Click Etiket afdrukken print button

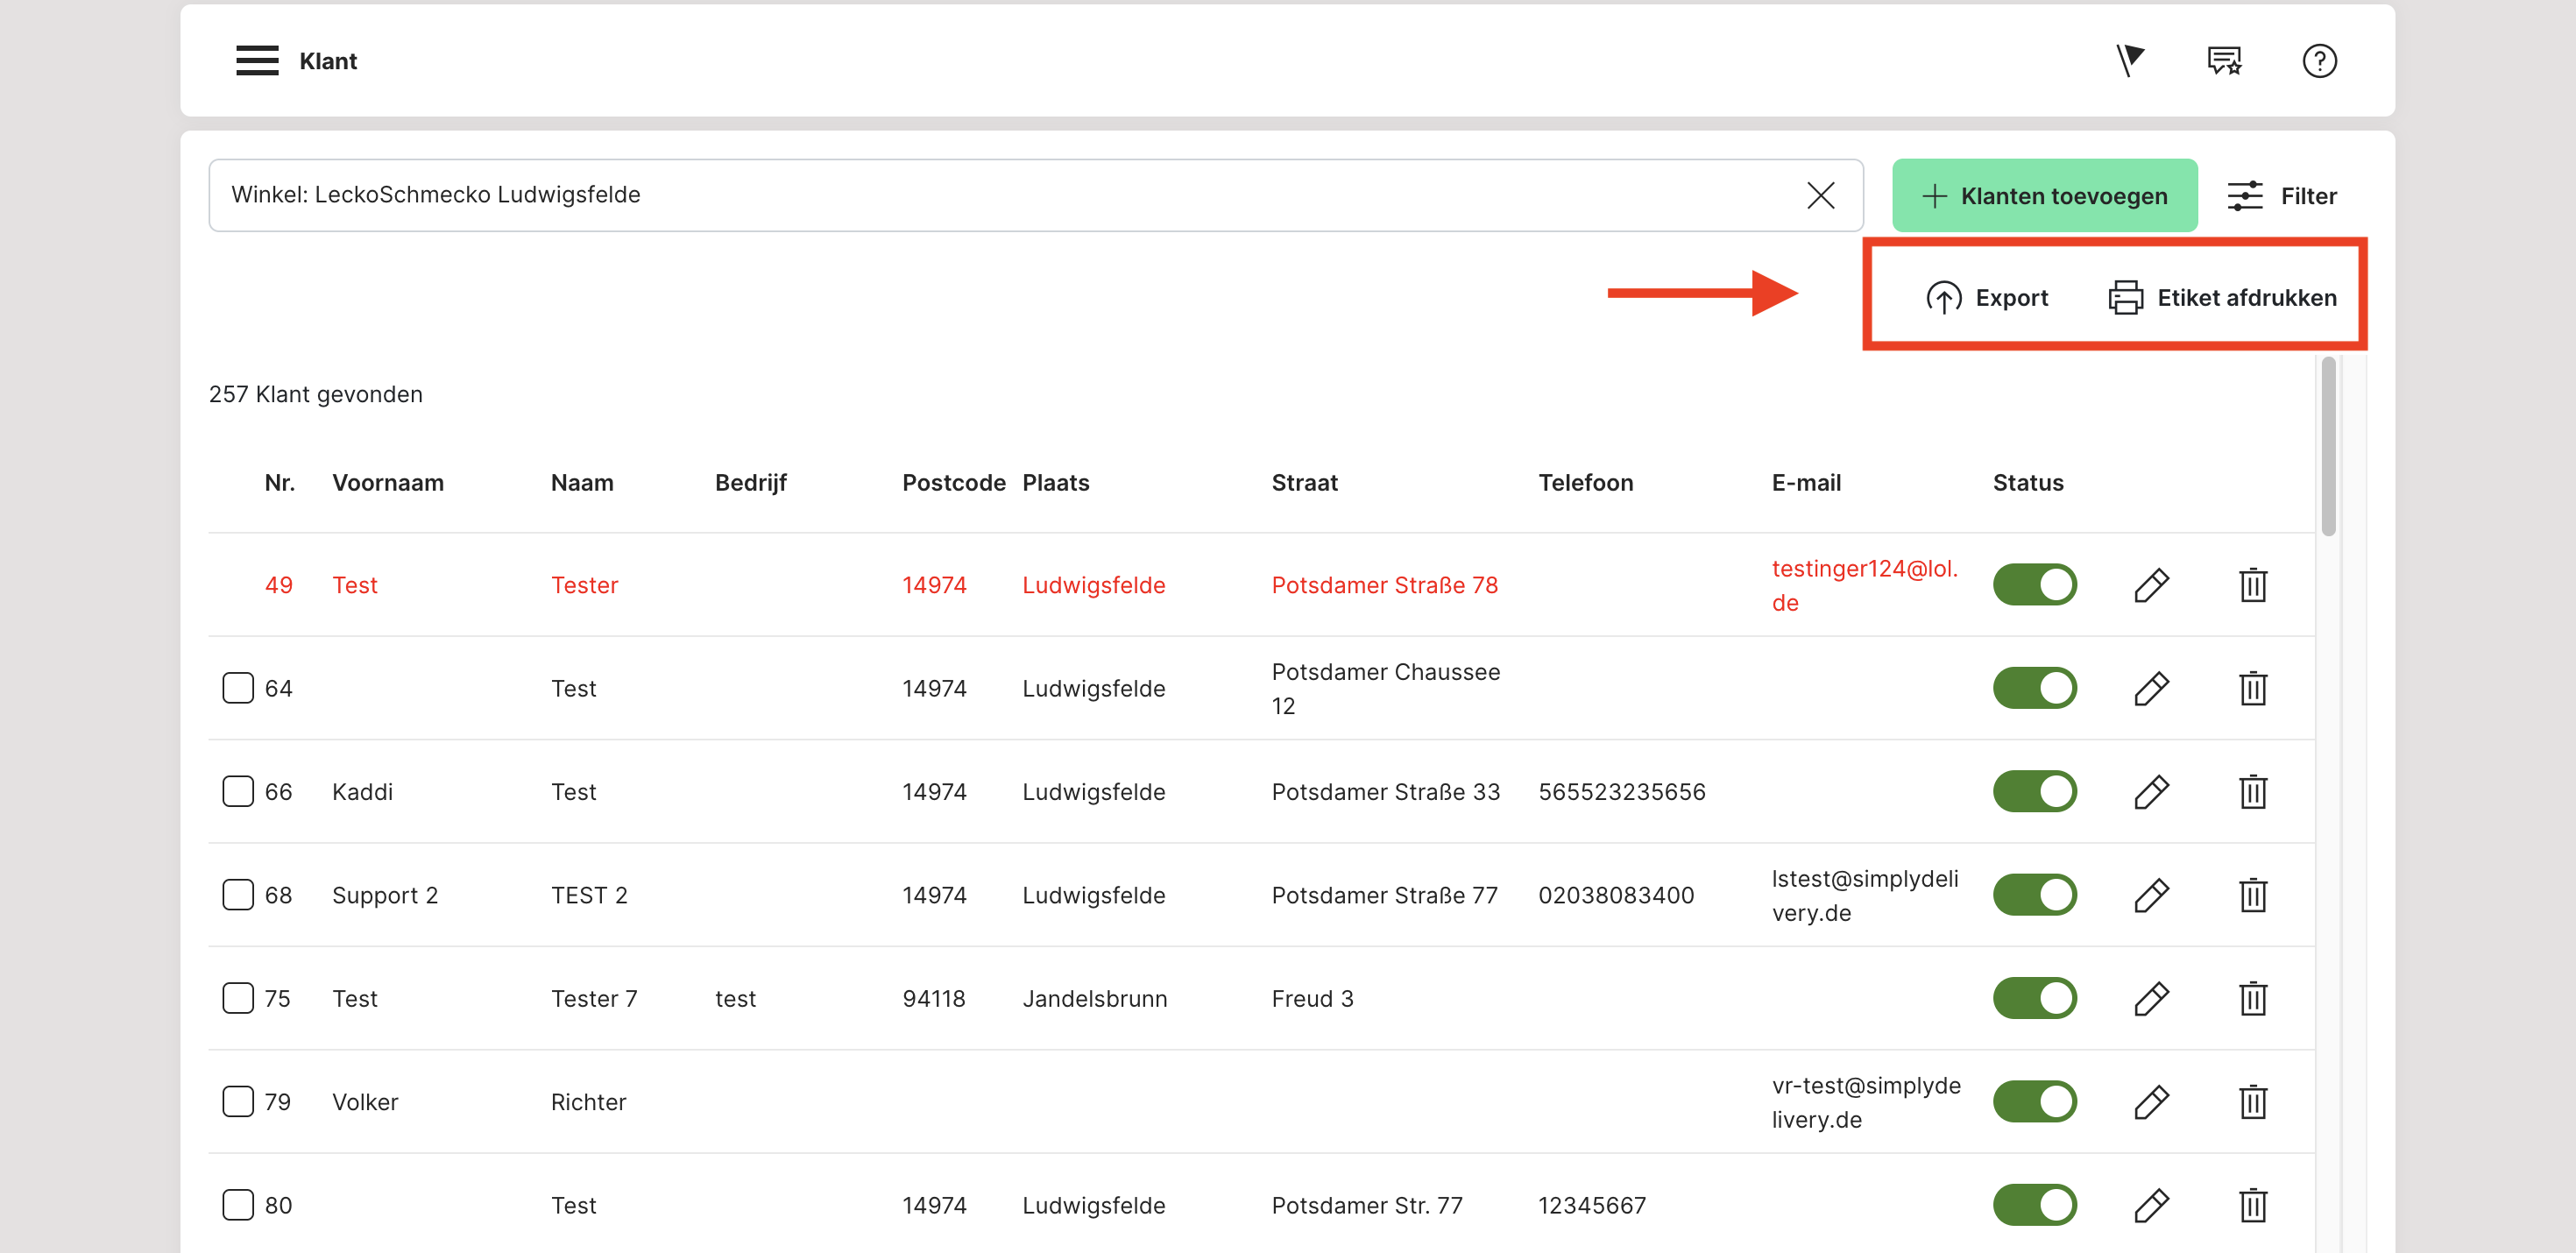[2222, 298]
